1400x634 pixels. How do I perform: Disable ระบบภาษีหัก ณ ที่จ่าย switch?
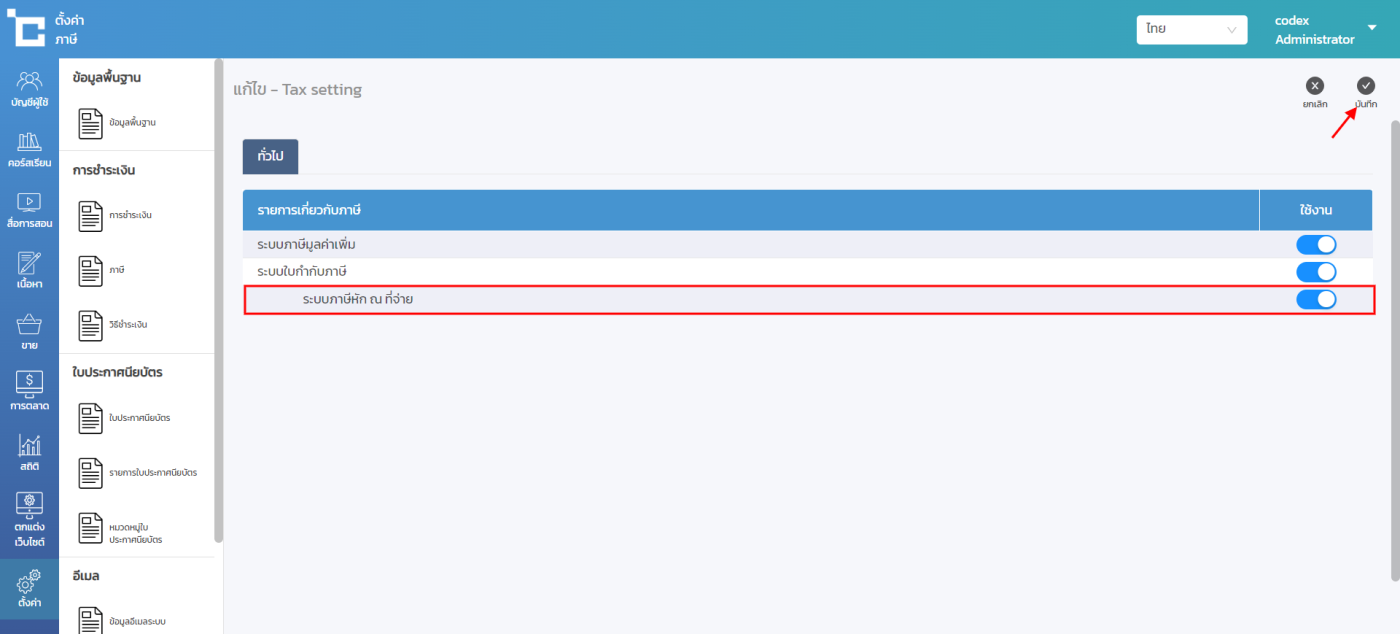tap(1316, 299)
